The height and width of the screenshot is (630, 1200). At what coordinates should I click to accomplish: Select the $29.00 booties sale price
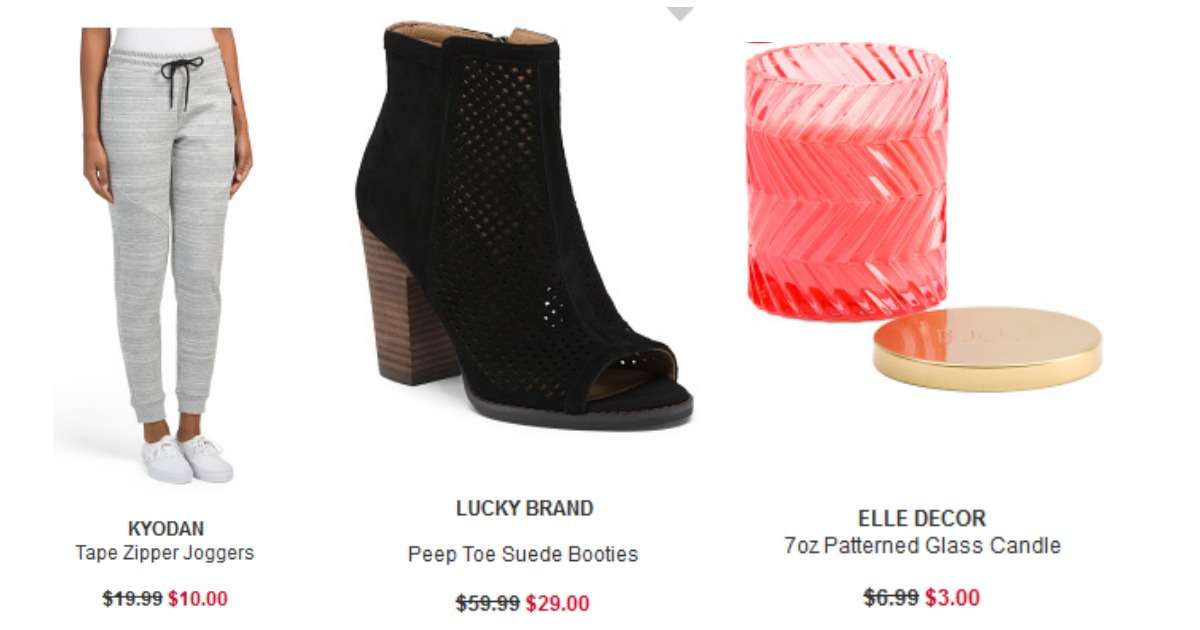558,604
